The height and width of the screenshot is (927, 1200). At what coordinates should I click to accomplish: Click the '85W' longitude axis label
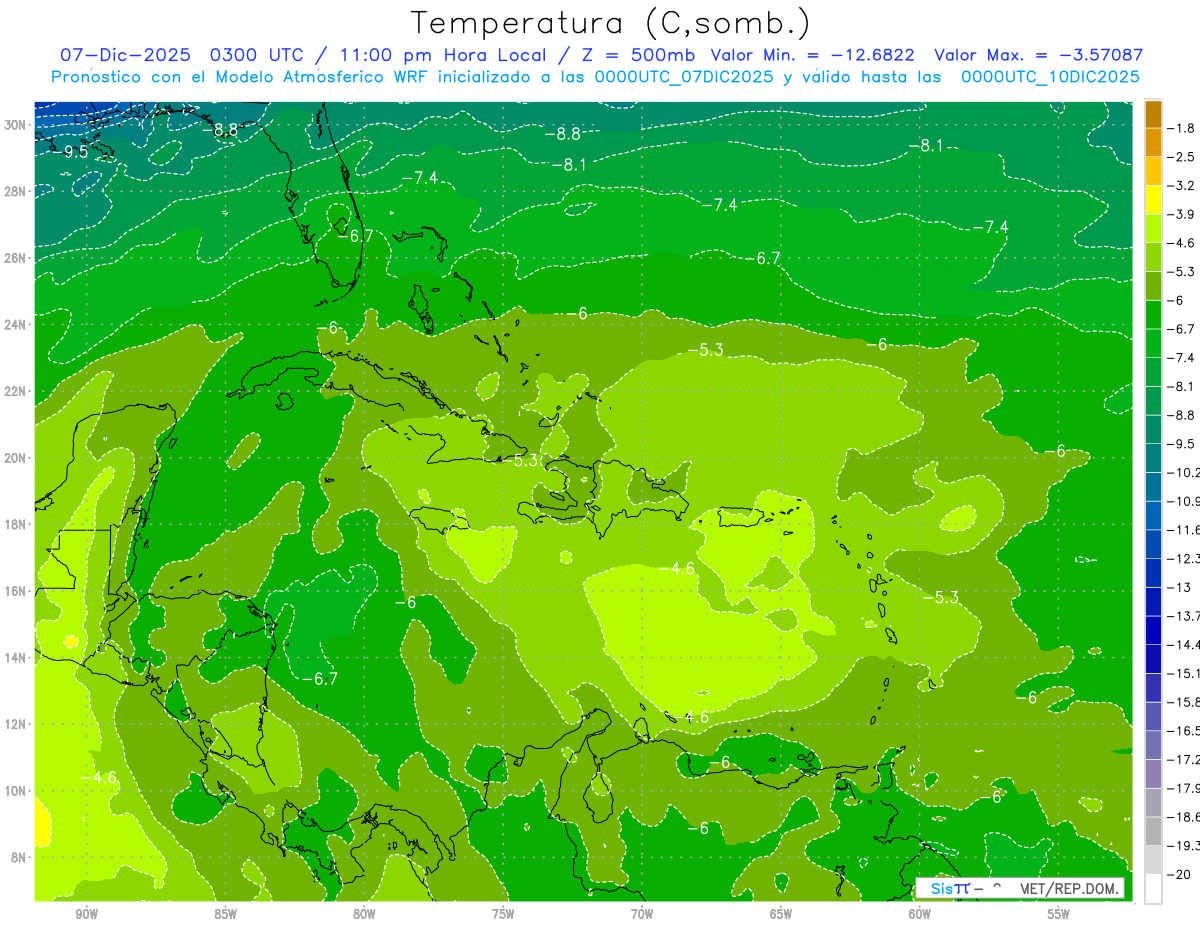coord(225,914)
